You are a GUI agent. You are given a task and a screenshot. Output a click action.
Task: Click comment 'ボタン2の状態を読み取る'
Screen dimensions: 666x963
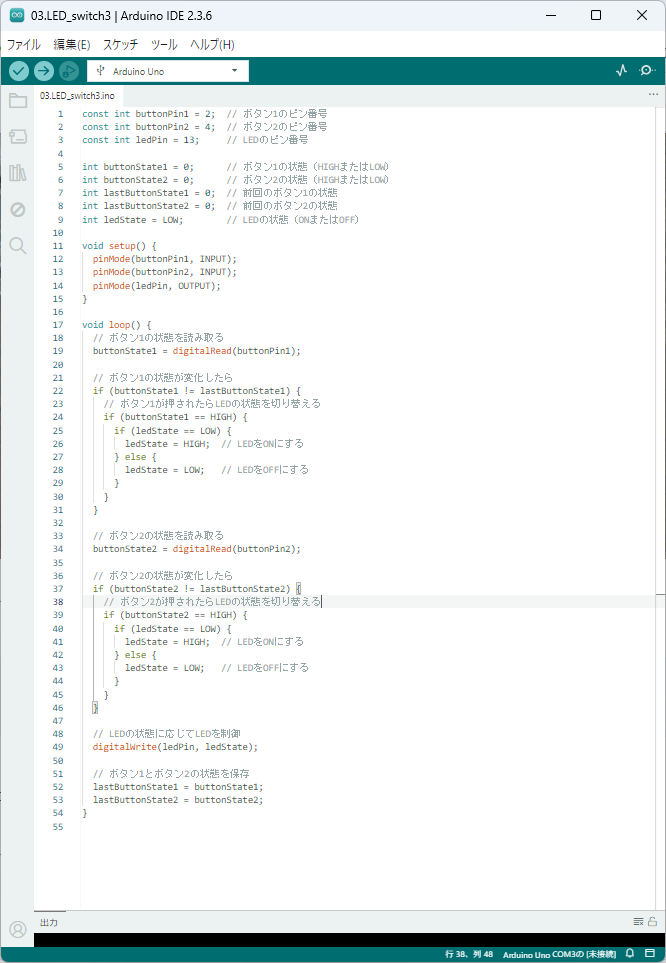point(158,536)
